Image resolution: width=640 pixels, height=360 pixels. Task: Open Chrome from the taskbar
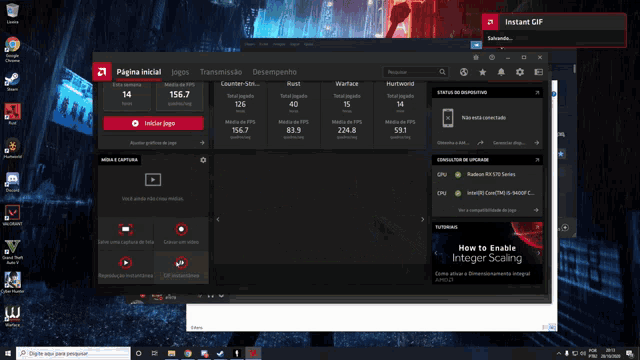(x=188, y=353)
